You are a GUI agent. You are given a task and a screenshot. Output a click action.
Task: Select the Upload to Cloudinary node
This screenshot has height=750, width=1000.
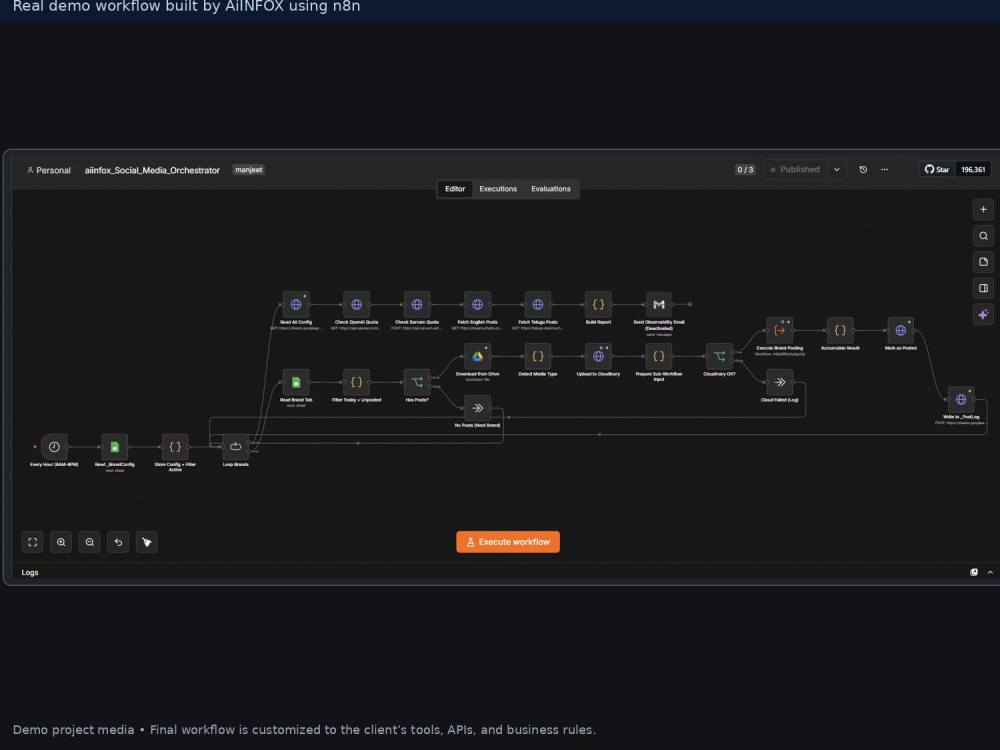(x=598, y=357)
